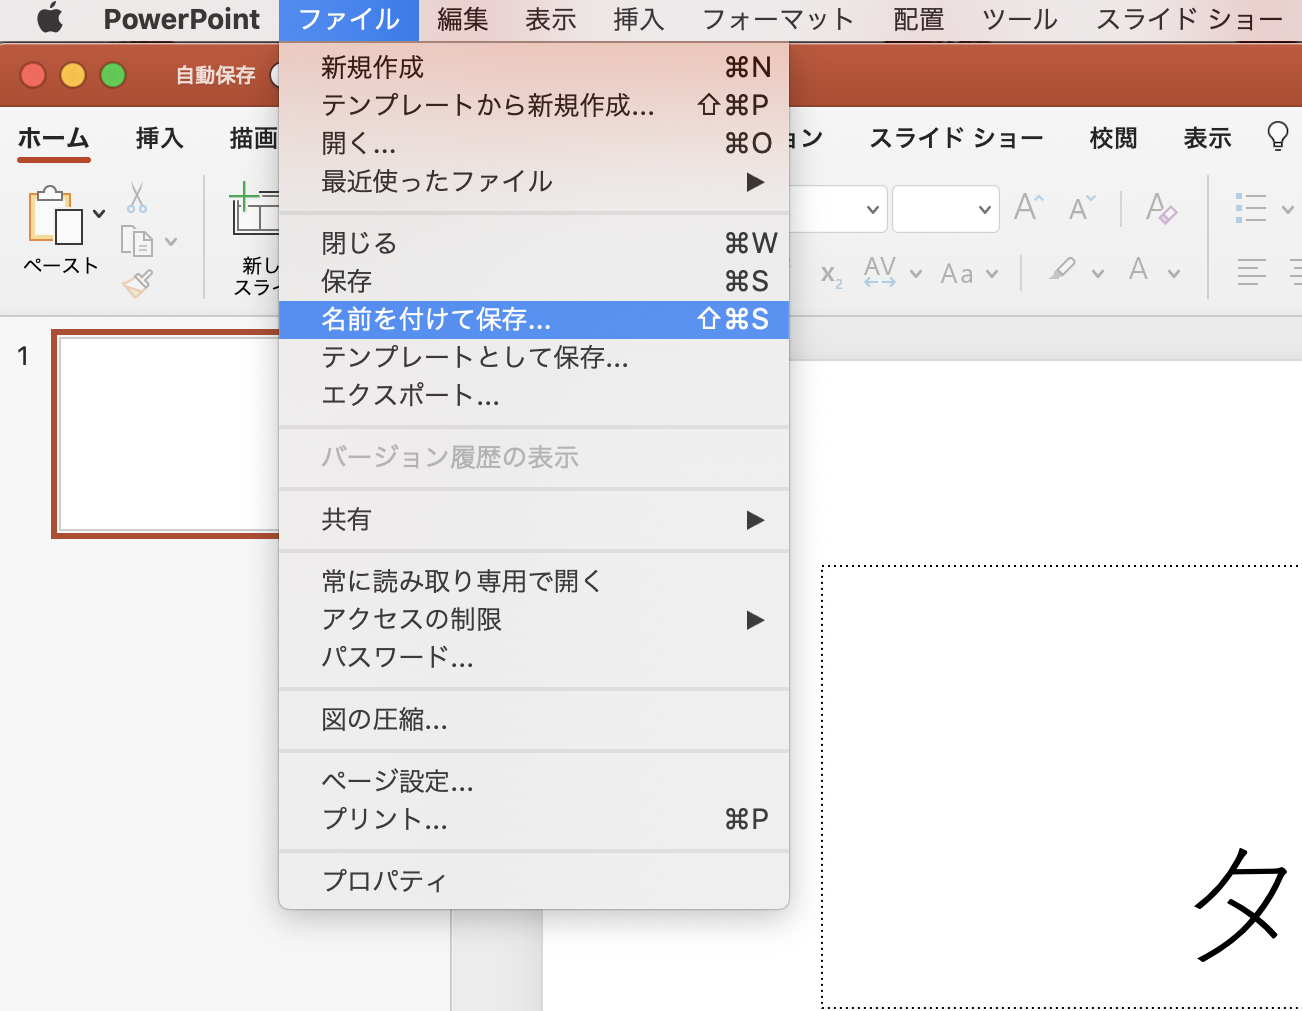
Task: Select 閉じる in the file menu
Action: 534,243
